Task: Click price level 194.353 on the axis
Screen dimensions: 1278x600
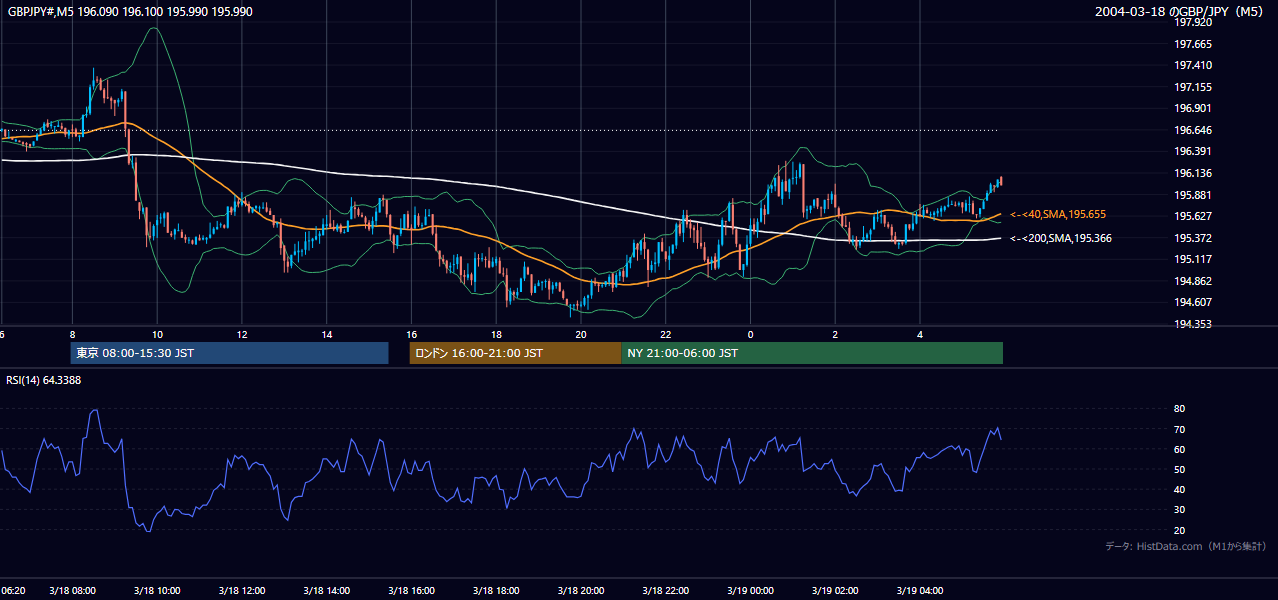Action: 1193,324
